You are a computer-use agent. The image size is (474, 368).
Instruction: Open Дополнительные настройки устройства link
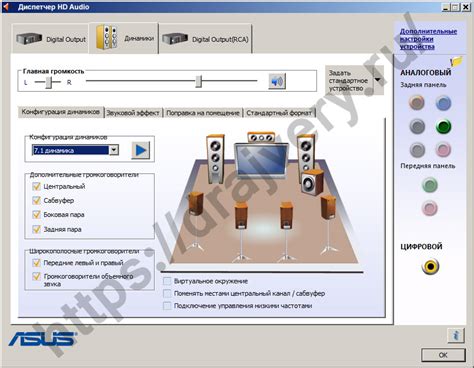pos(428,39)
